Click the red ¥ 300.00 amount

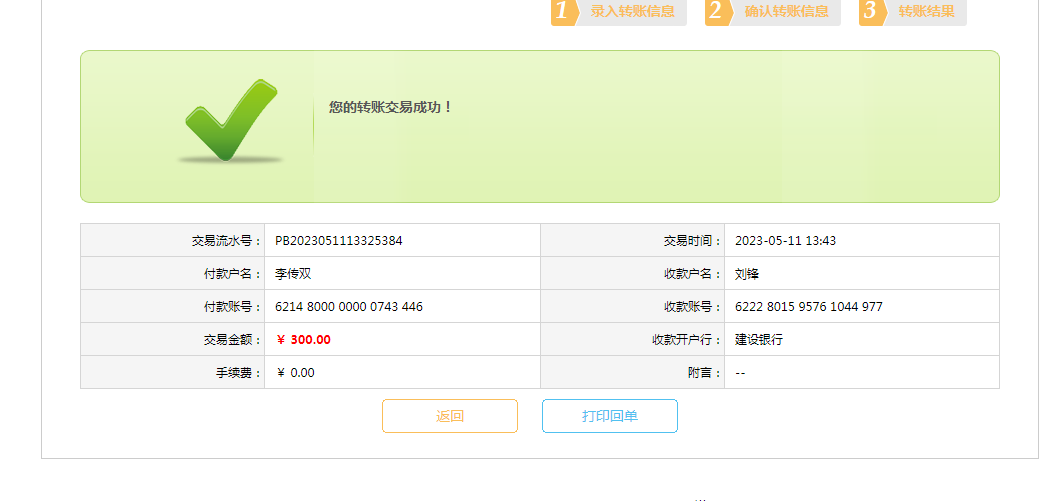click(303, 340)
